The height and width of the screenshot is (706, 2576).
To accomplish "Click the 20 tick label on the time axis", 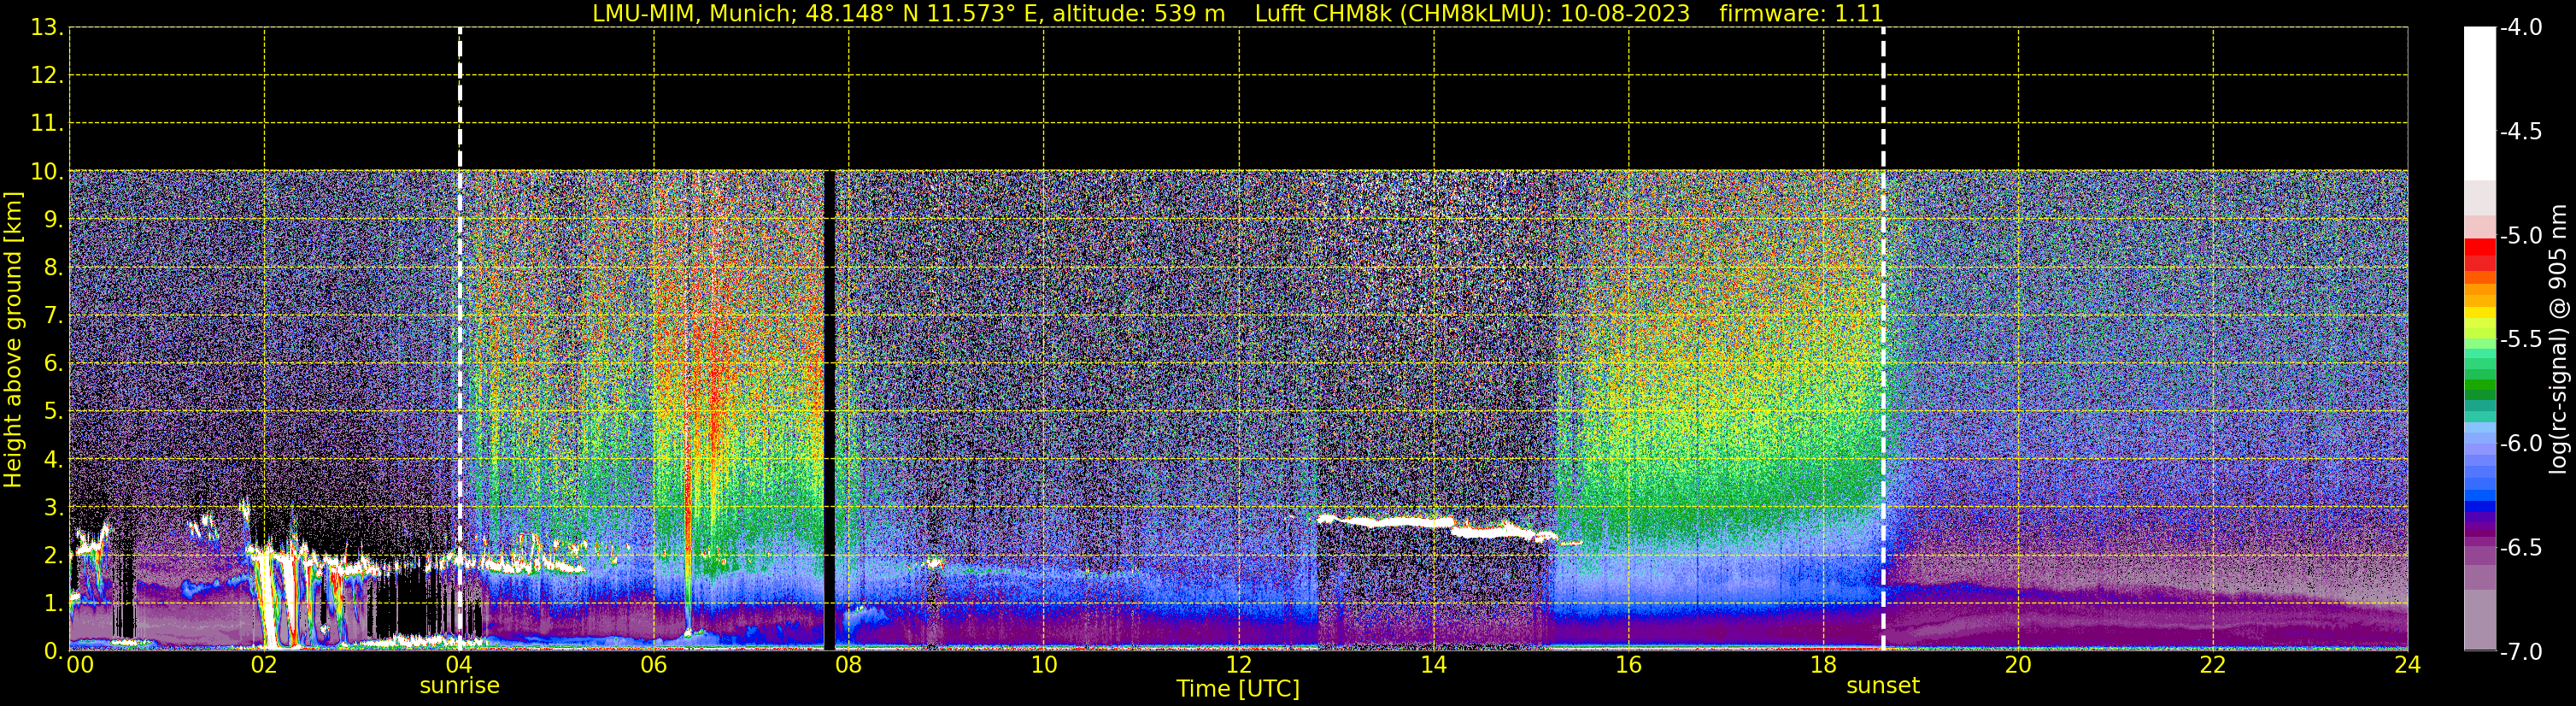I will point(2018,665).
